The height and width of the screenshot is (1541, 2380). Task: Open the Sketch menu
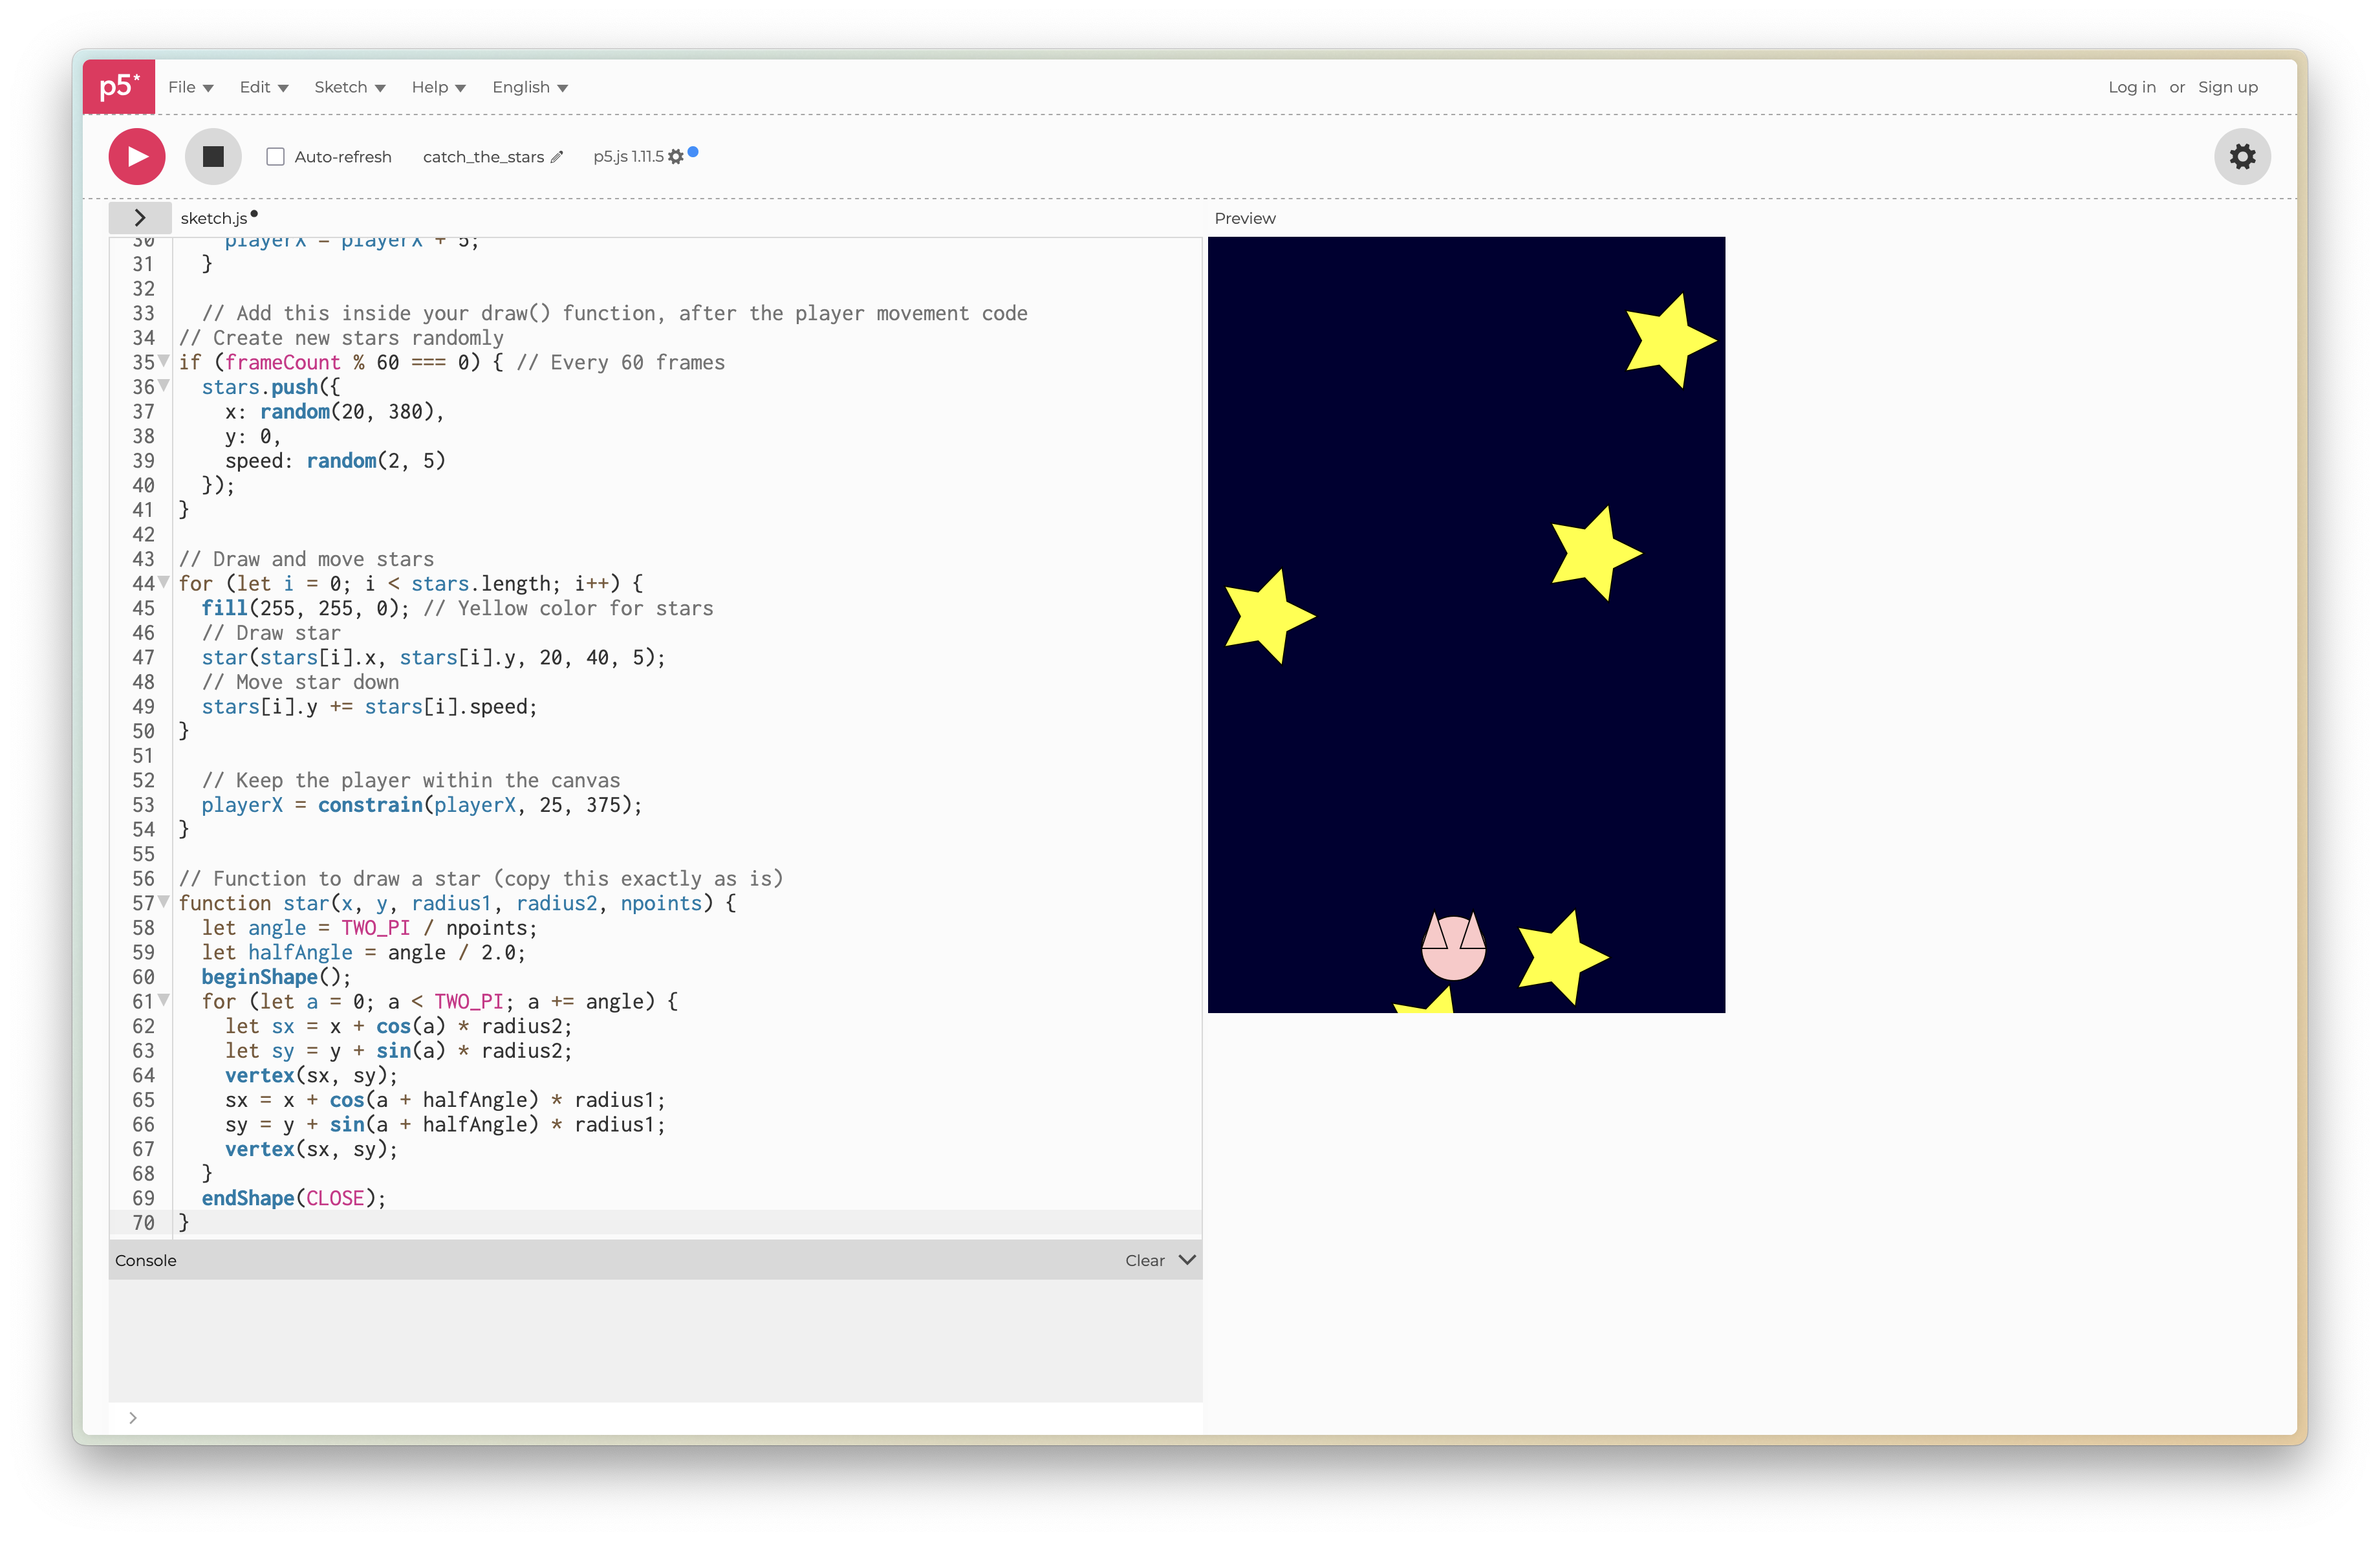click(x=349, y=87)
